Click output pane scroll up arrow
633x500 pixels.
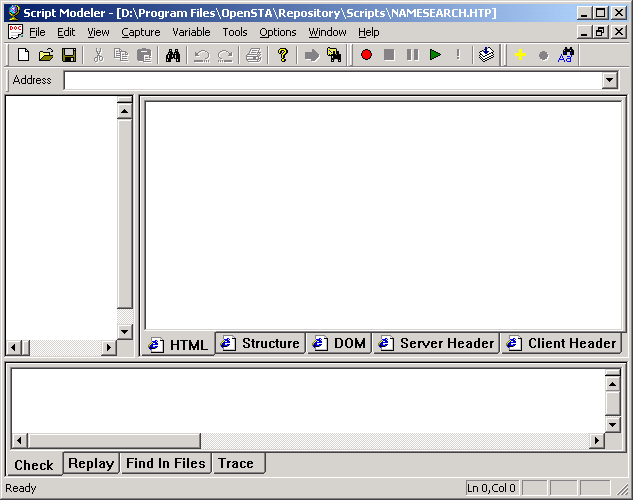click(612, 384)
